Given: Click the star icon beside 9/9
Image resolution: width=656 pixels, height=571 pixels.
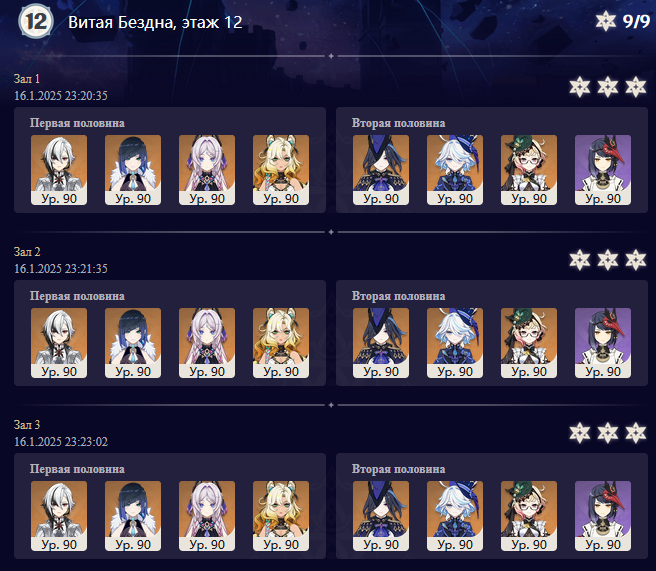Looking at the screenshot, I should (x=605, y=21).
